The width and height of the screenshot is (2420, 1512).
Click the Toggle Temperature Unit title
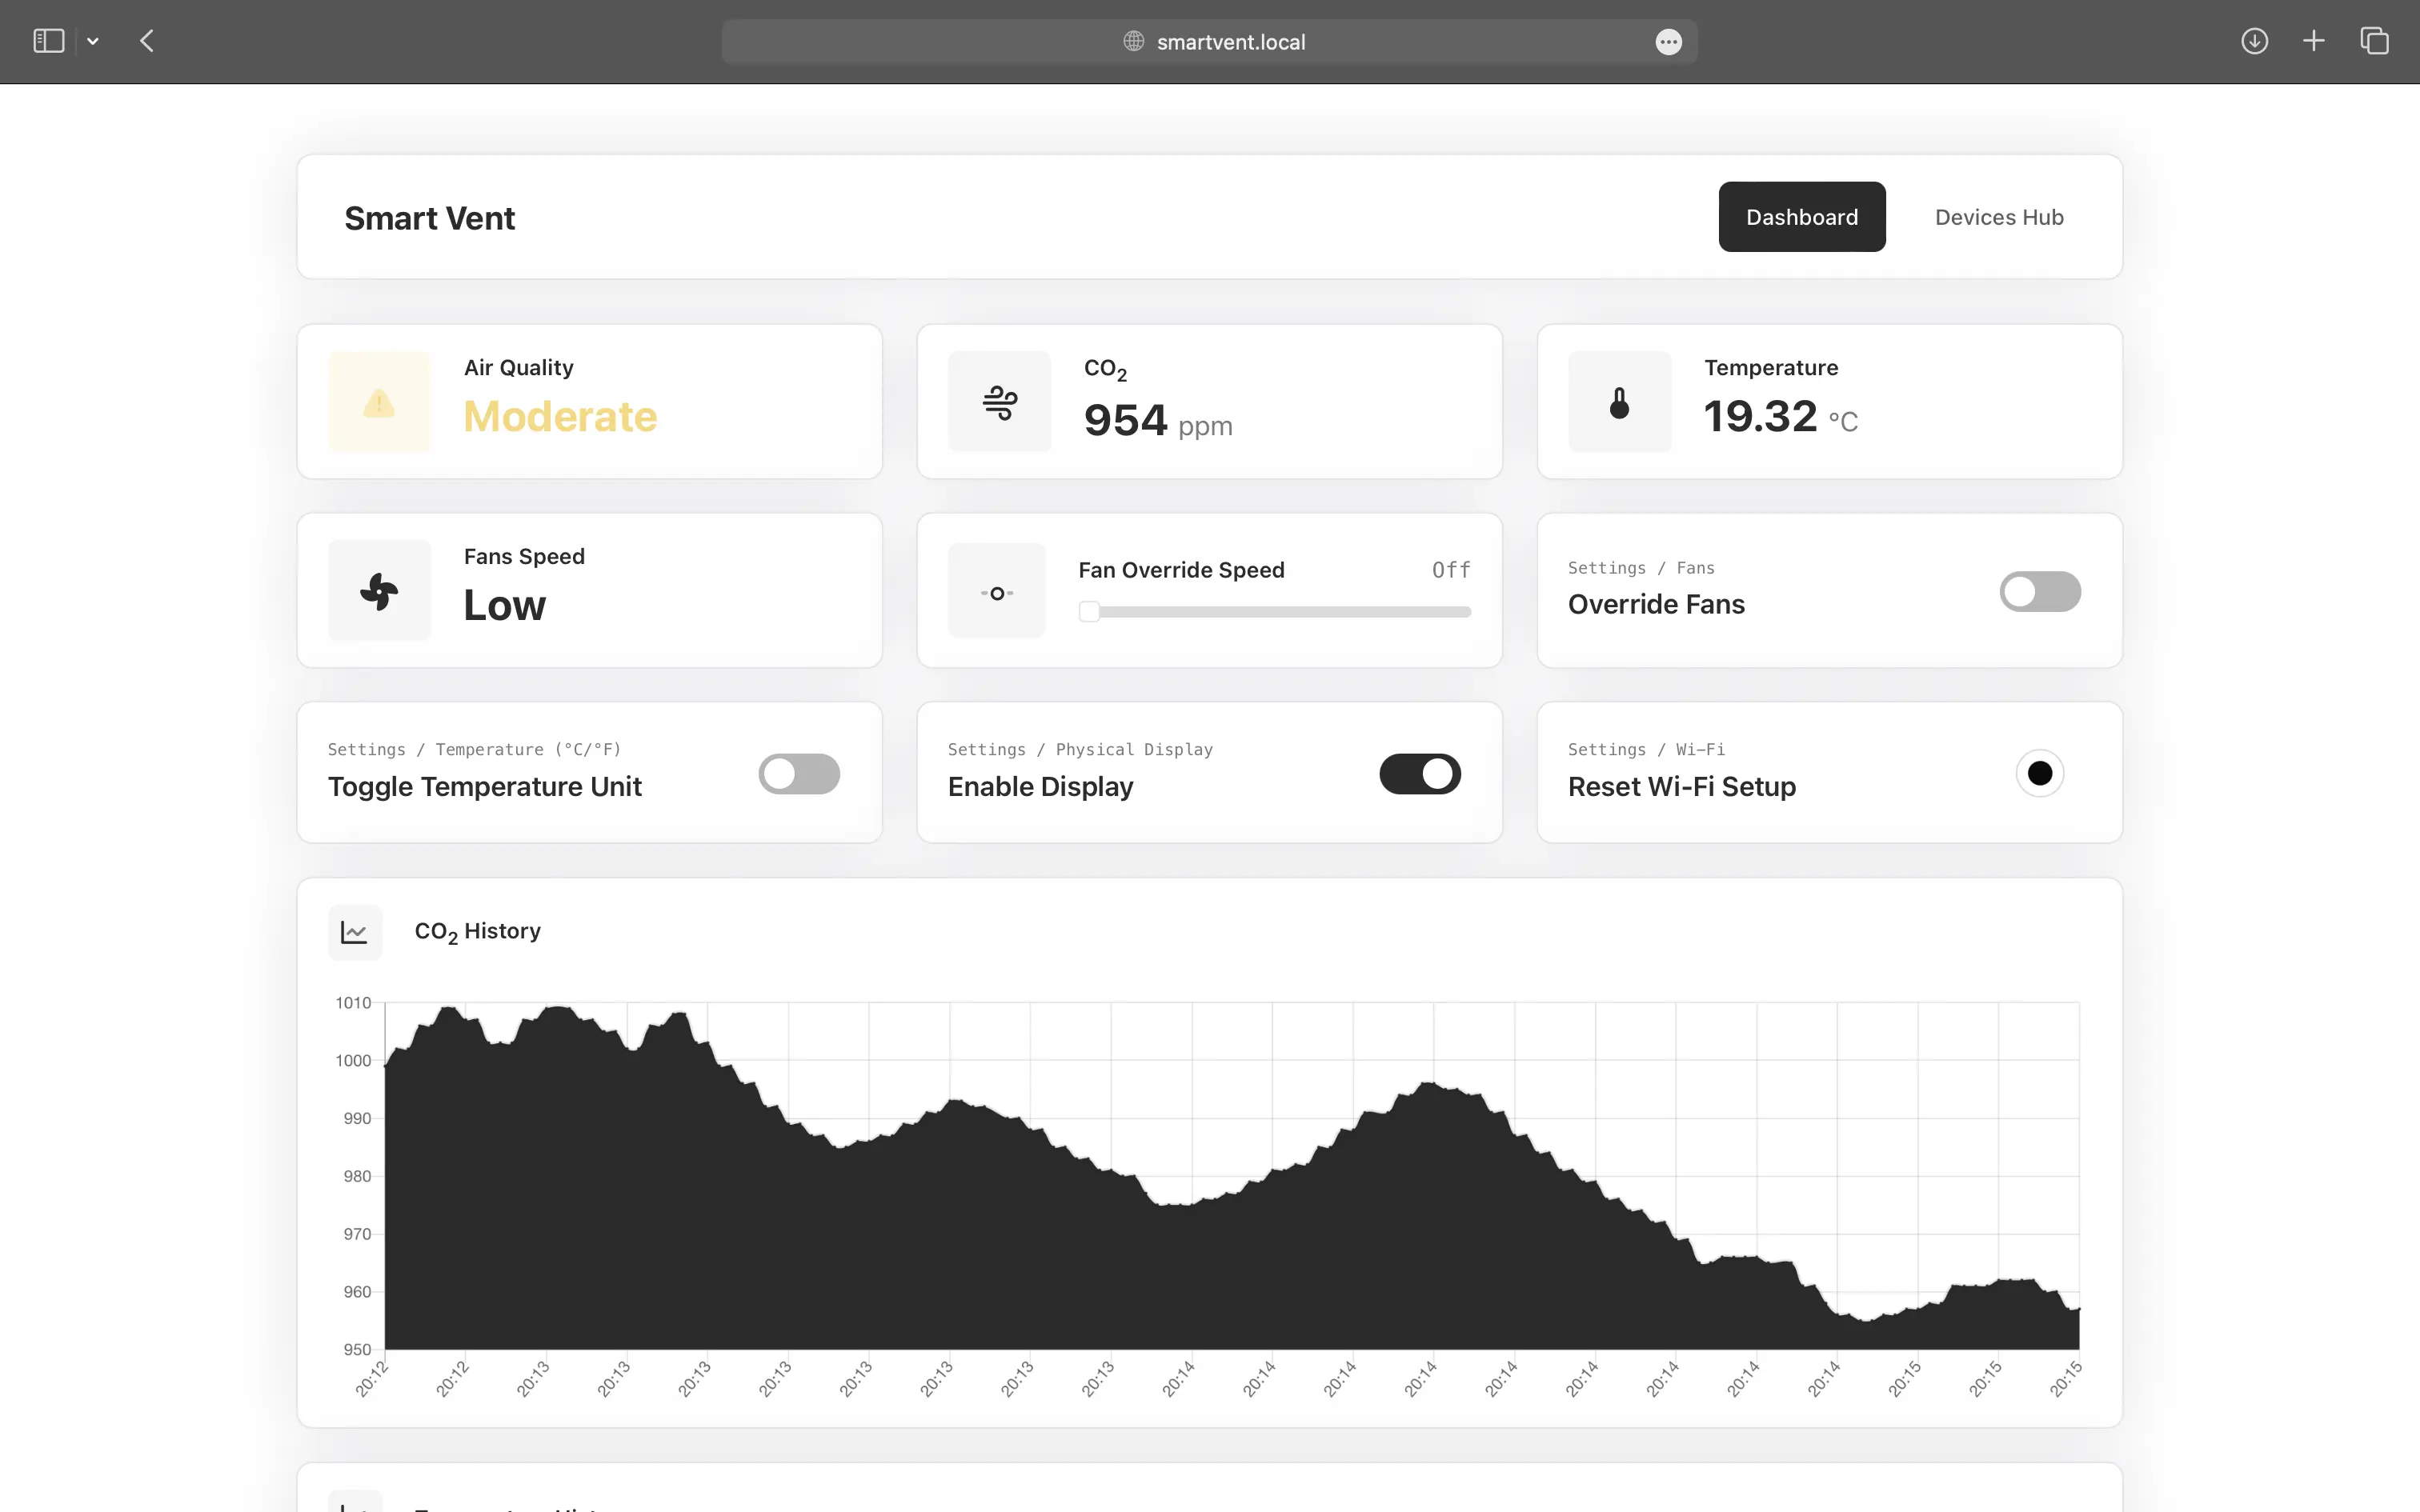(484, 787)
